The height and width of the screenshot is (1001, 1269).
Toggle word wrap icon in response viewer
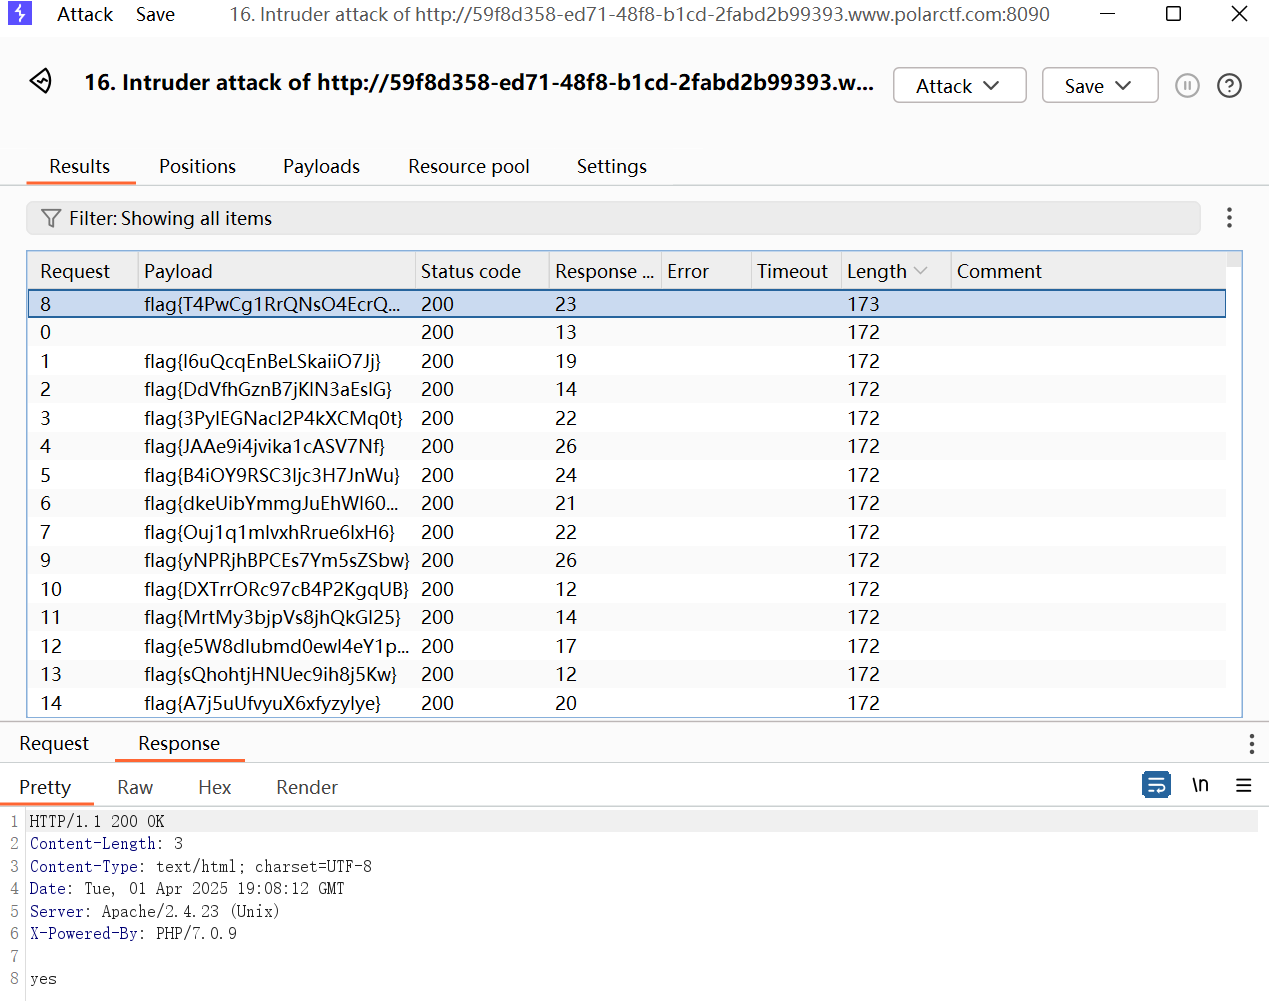[x=1156, y=785]
